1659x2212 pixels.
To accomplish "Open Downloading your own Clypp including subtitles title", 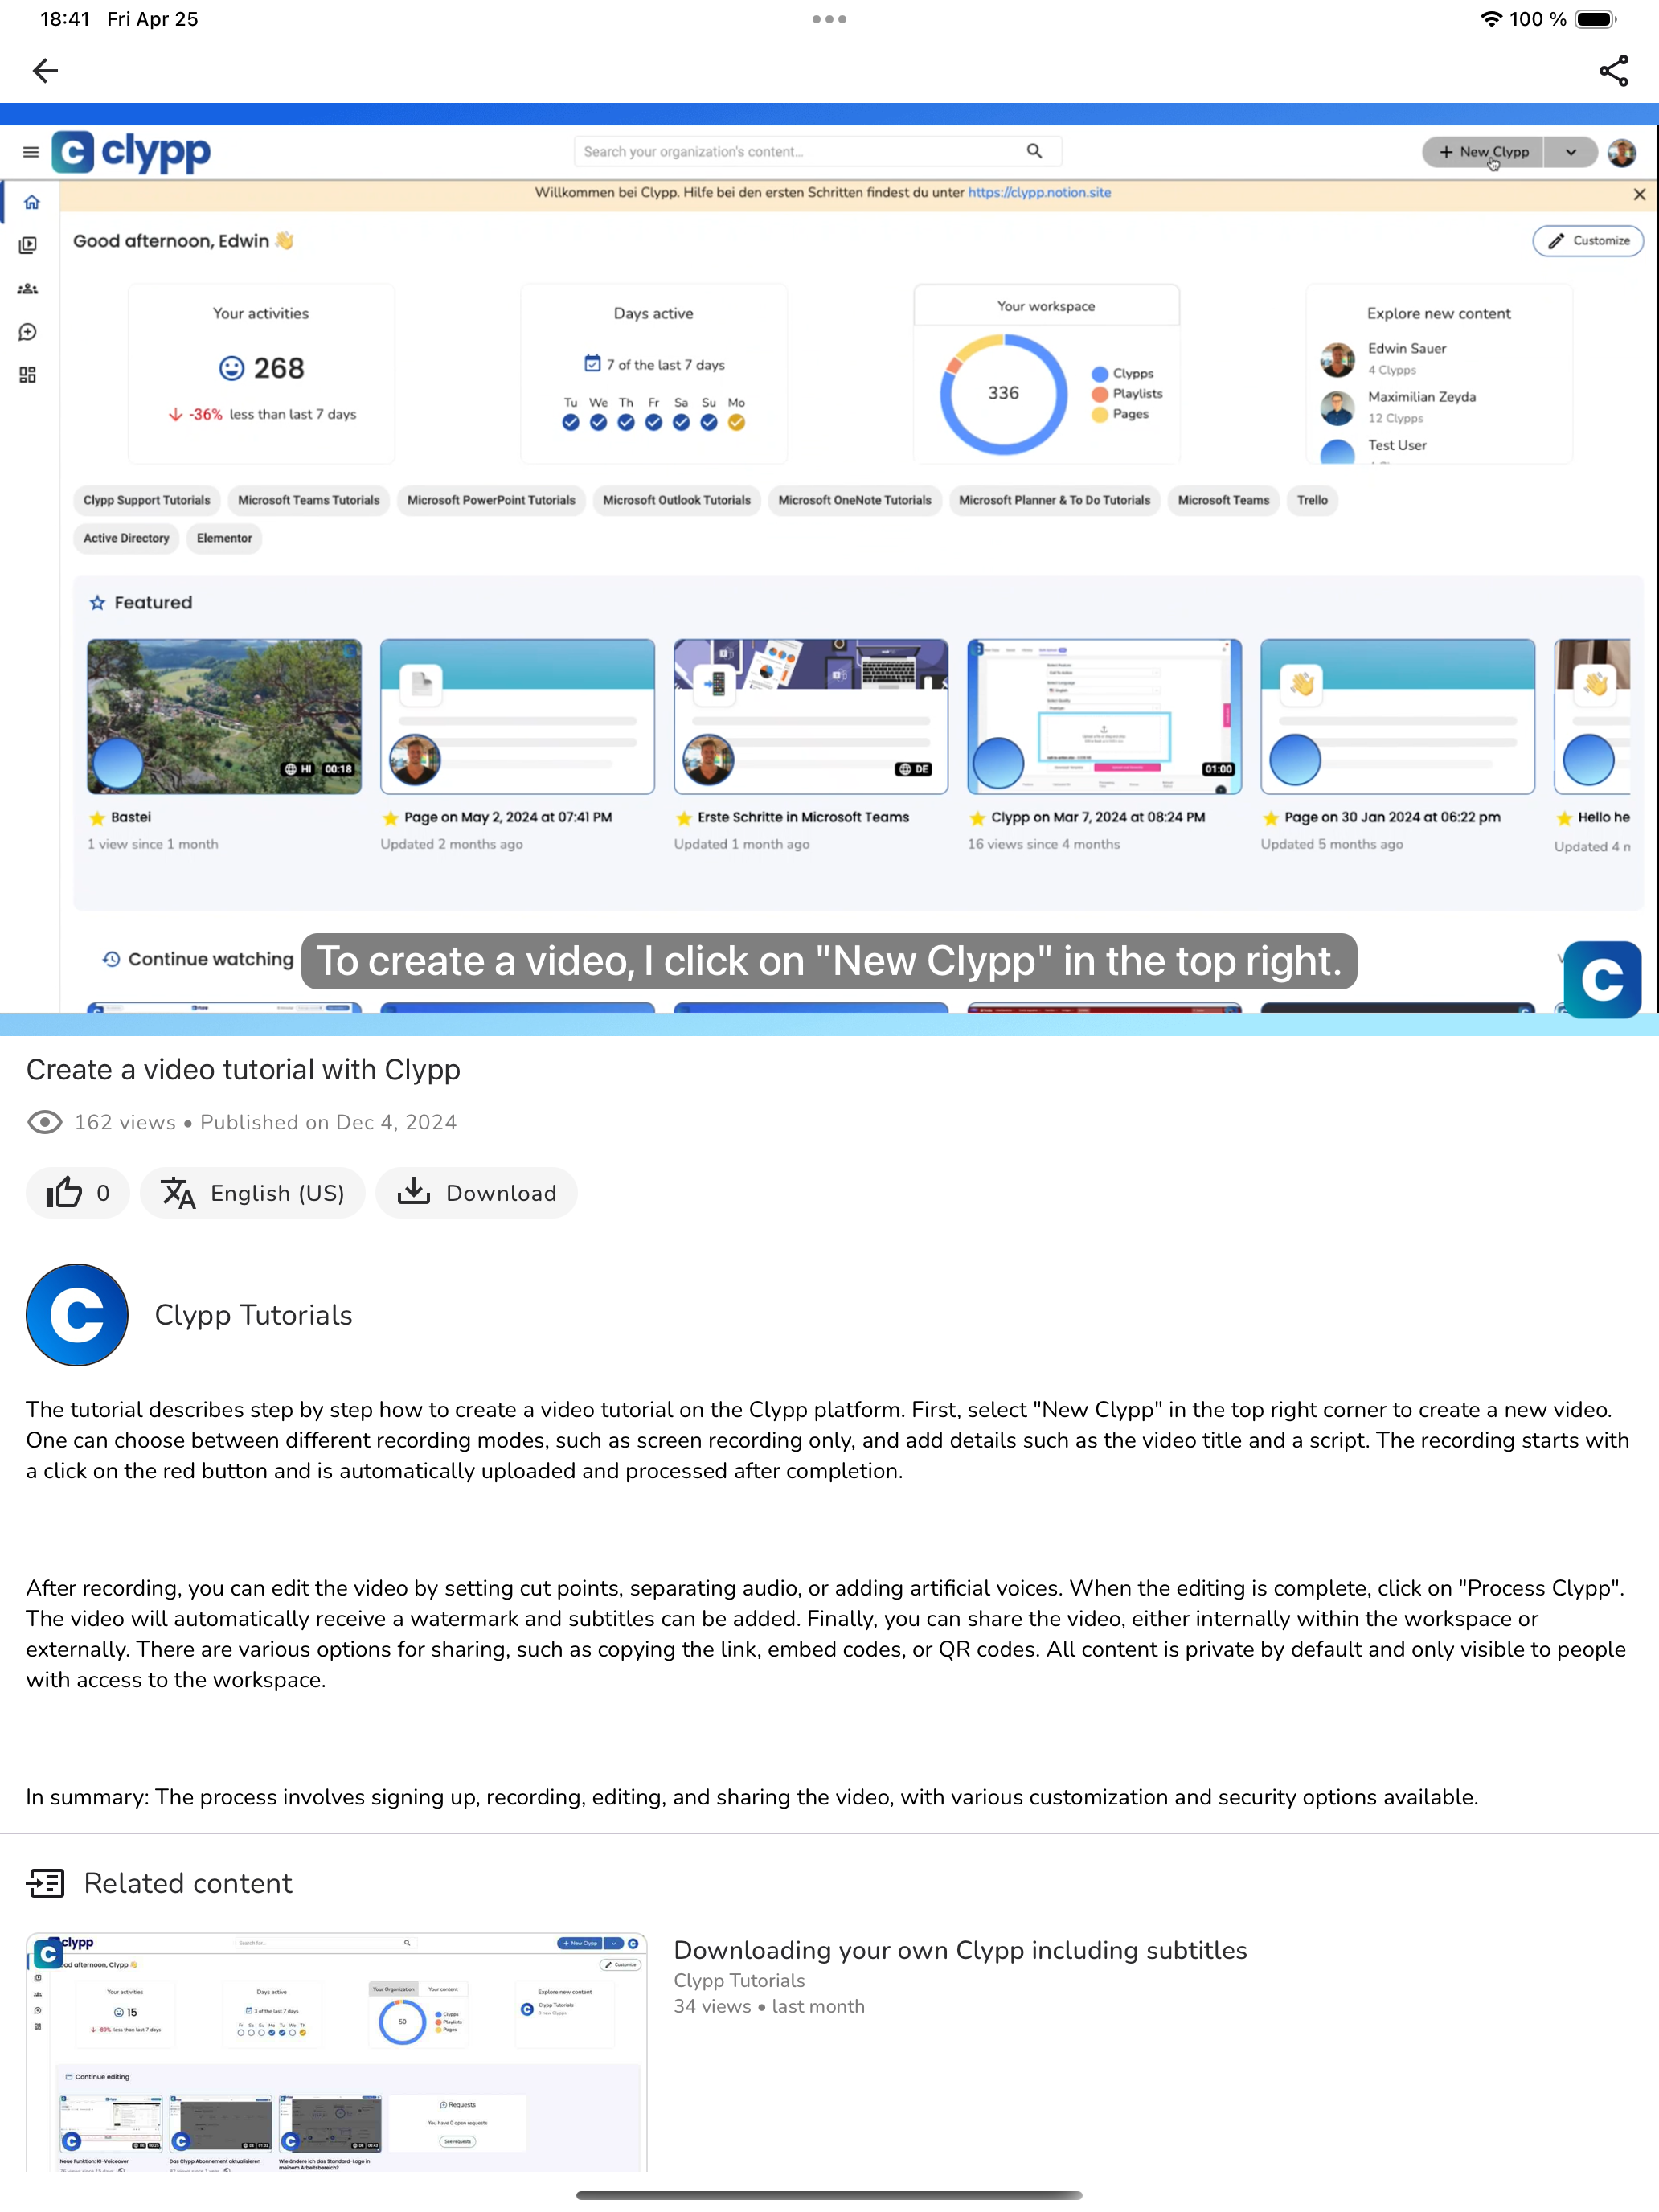I will pos(960,1951).
